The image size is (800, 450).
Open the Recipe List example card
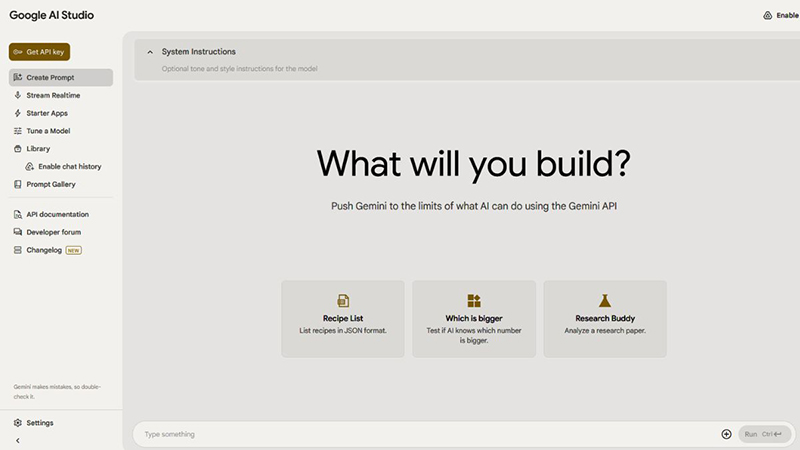pyautogui.click(x=343, y=318)
